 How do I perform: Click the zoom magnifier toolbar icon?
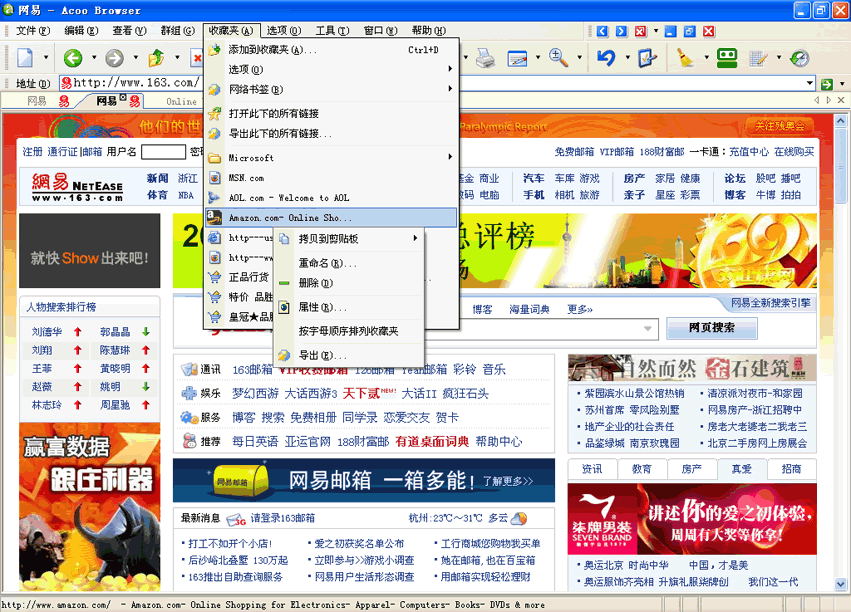(558, 58)
